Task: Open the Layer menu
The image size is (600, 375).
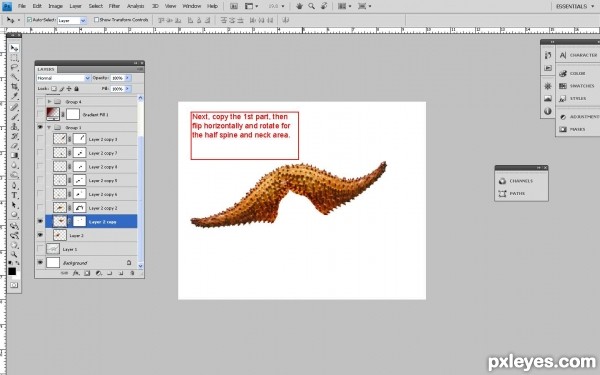Action: pyautogui.click(x=75, y=6)
